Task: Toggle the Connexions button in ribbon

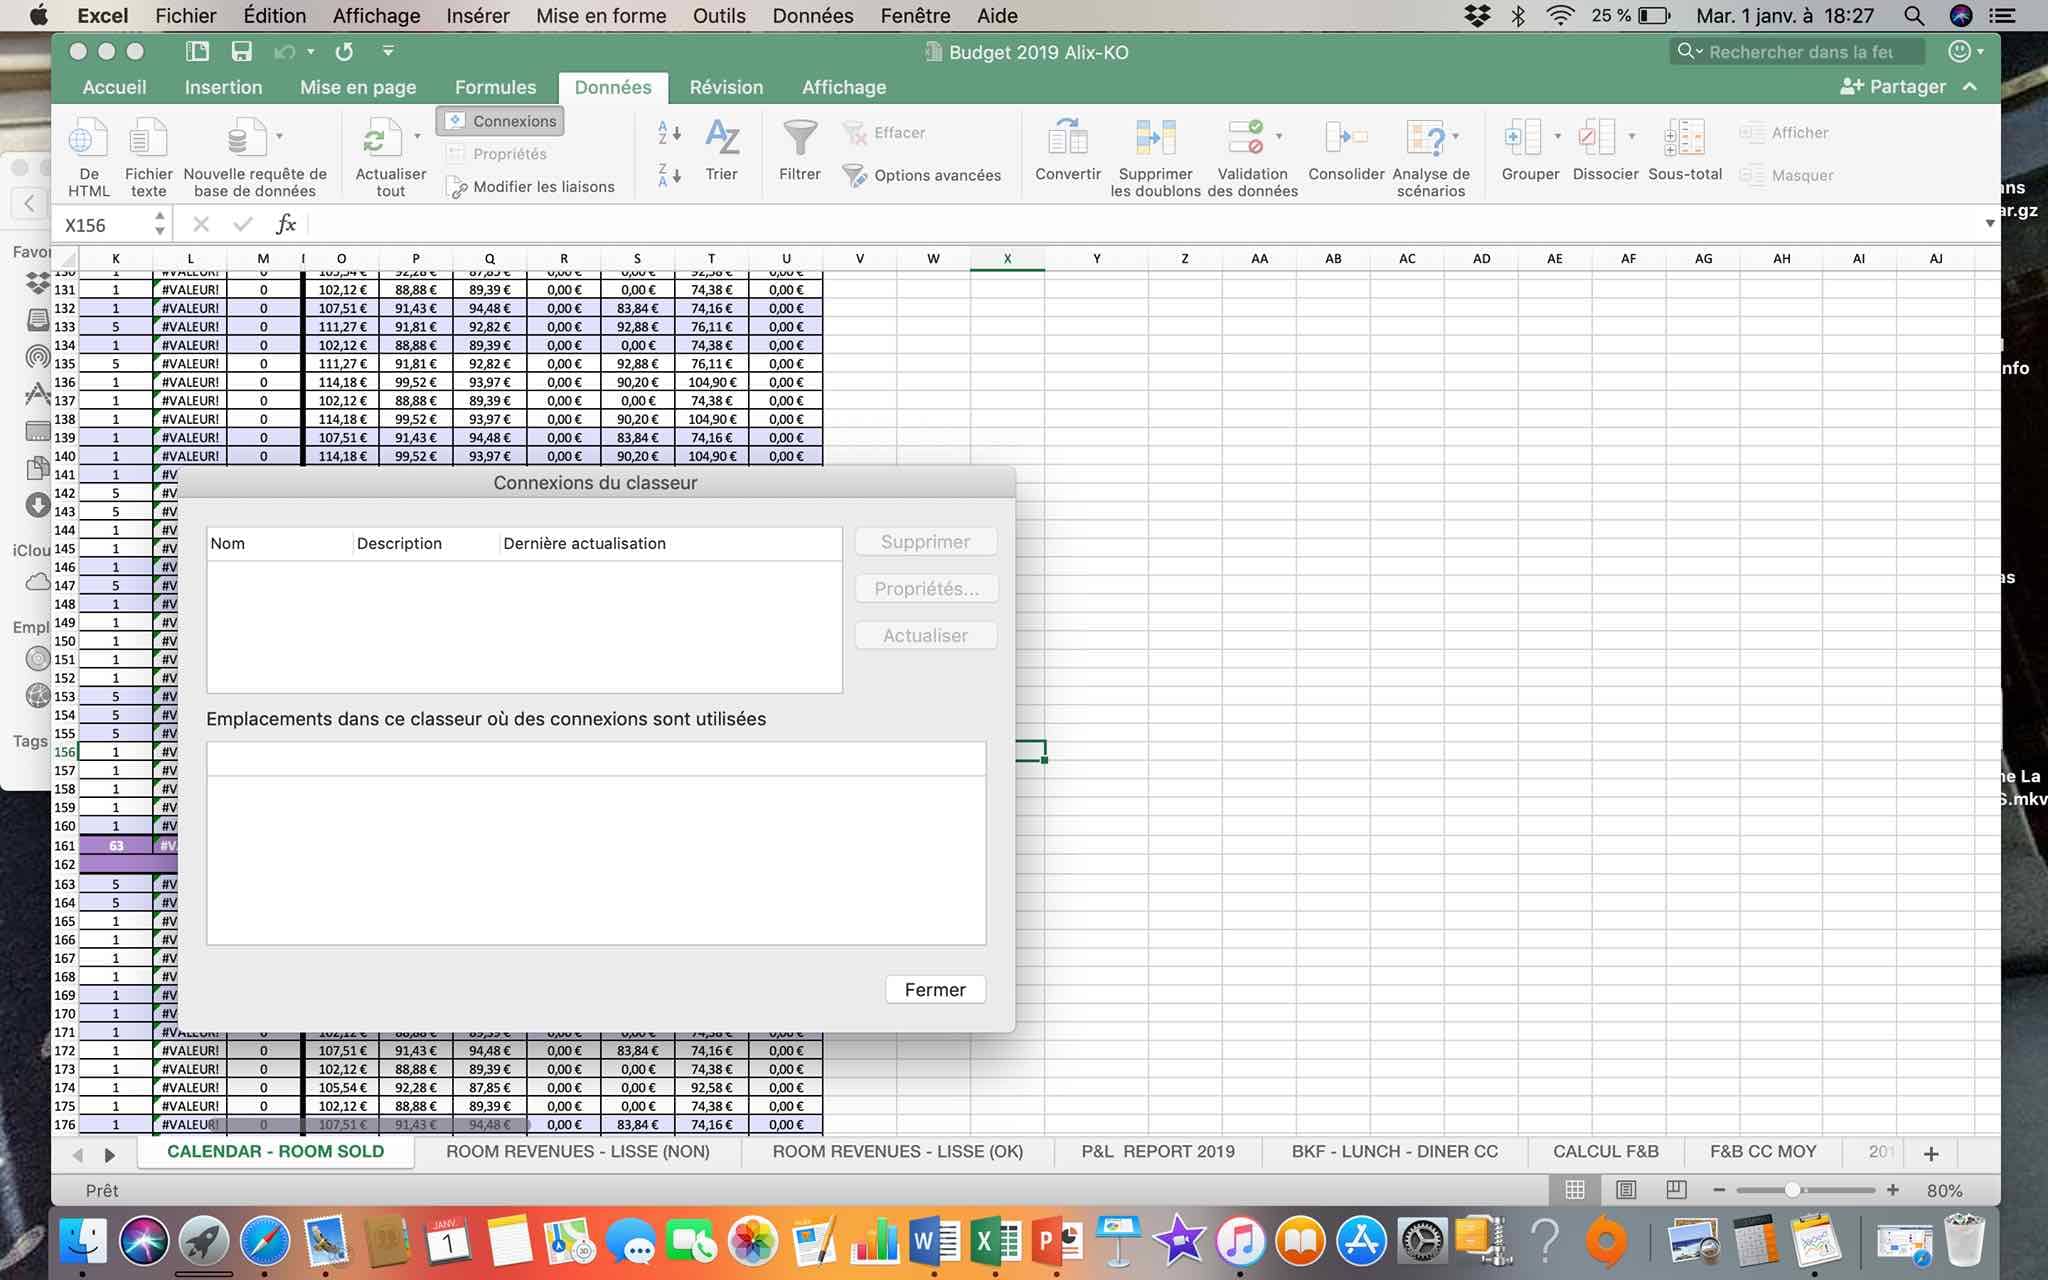Action: coord(501,121)
